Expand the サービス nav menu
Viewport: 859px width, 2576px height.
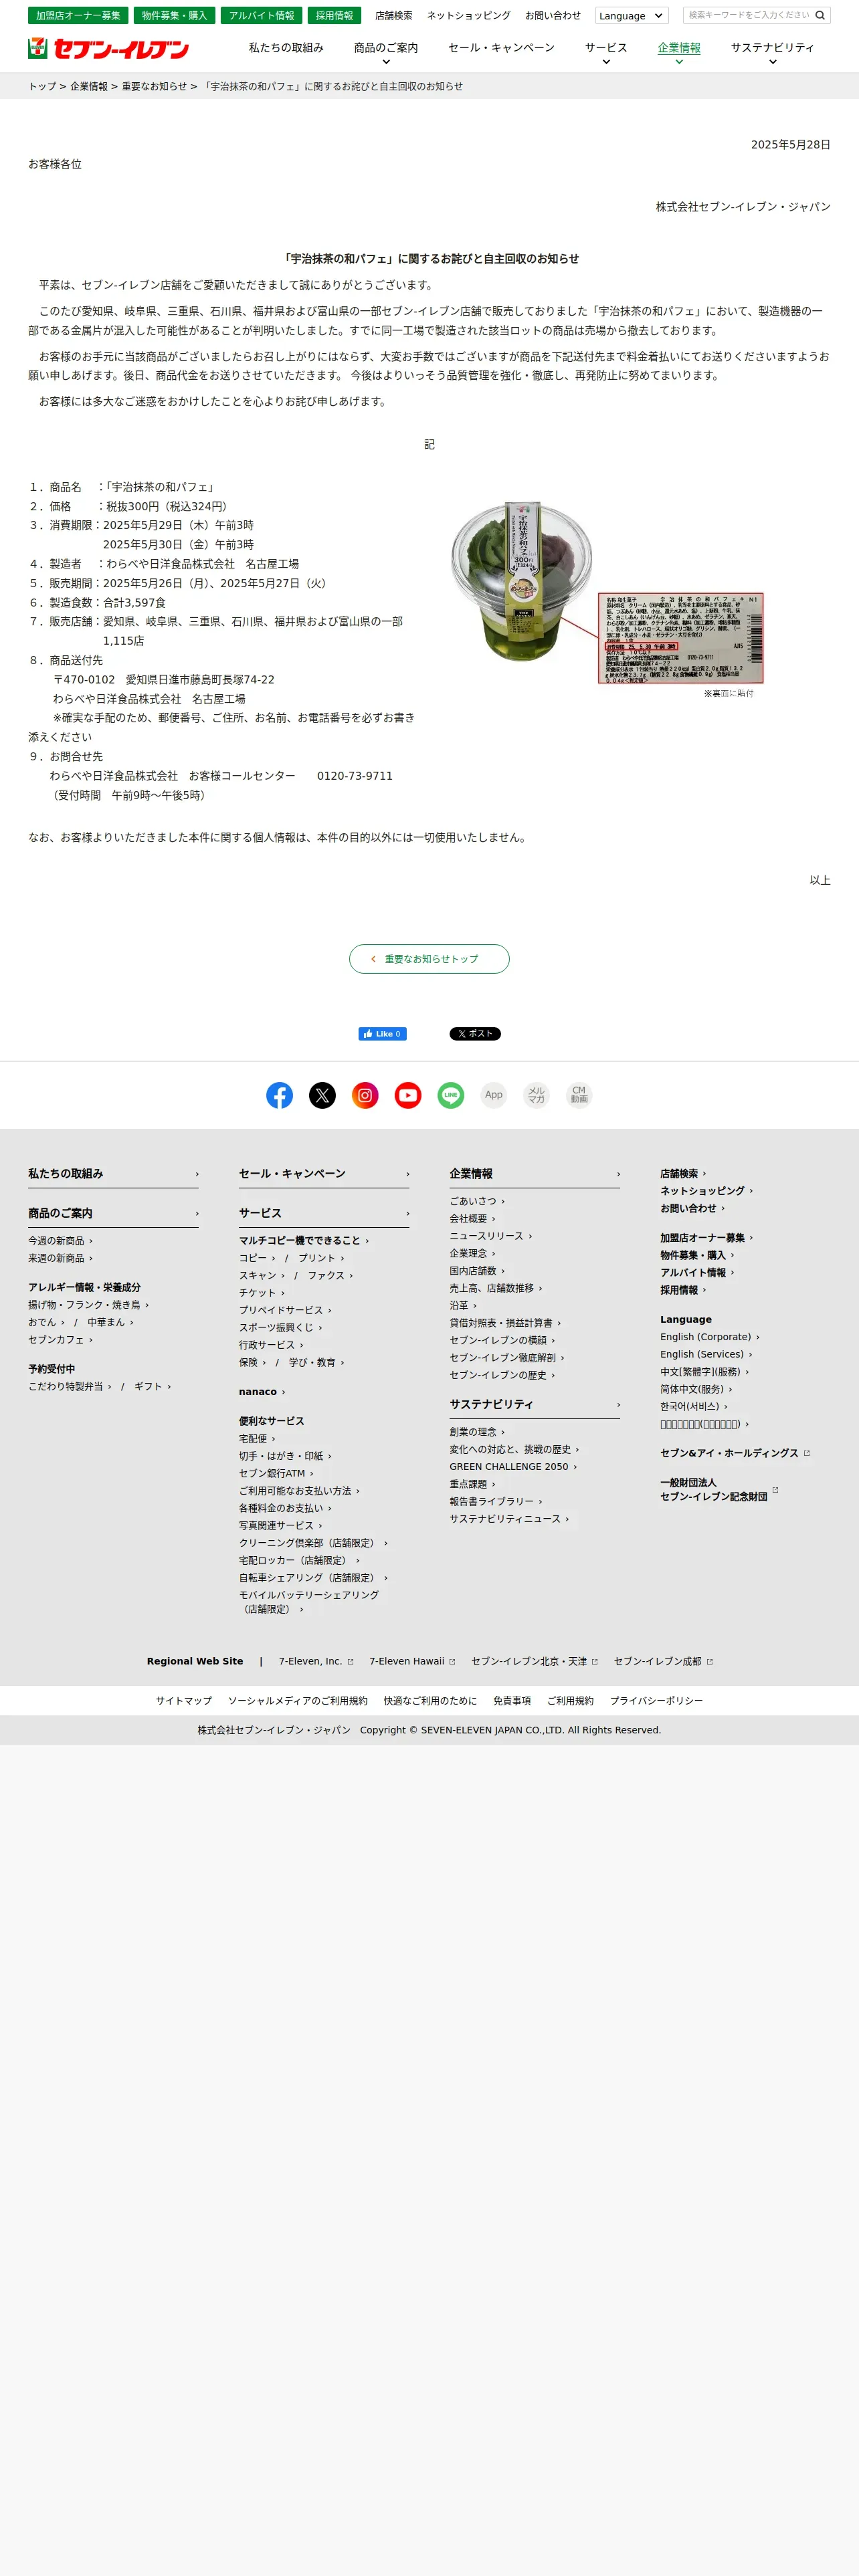click(x=606, y=53)
